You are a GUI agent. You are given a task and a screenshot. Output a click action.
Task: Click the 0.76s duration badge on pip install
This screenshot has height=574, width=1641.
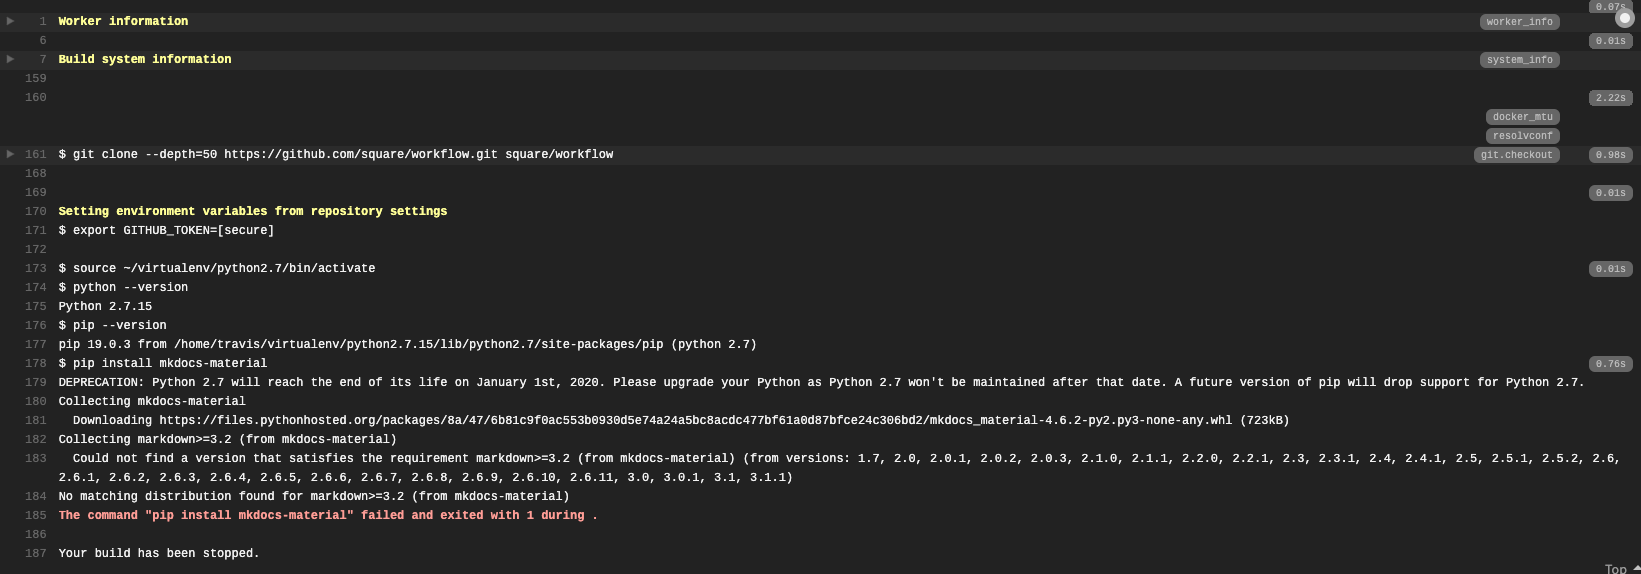coord(1610,364)
